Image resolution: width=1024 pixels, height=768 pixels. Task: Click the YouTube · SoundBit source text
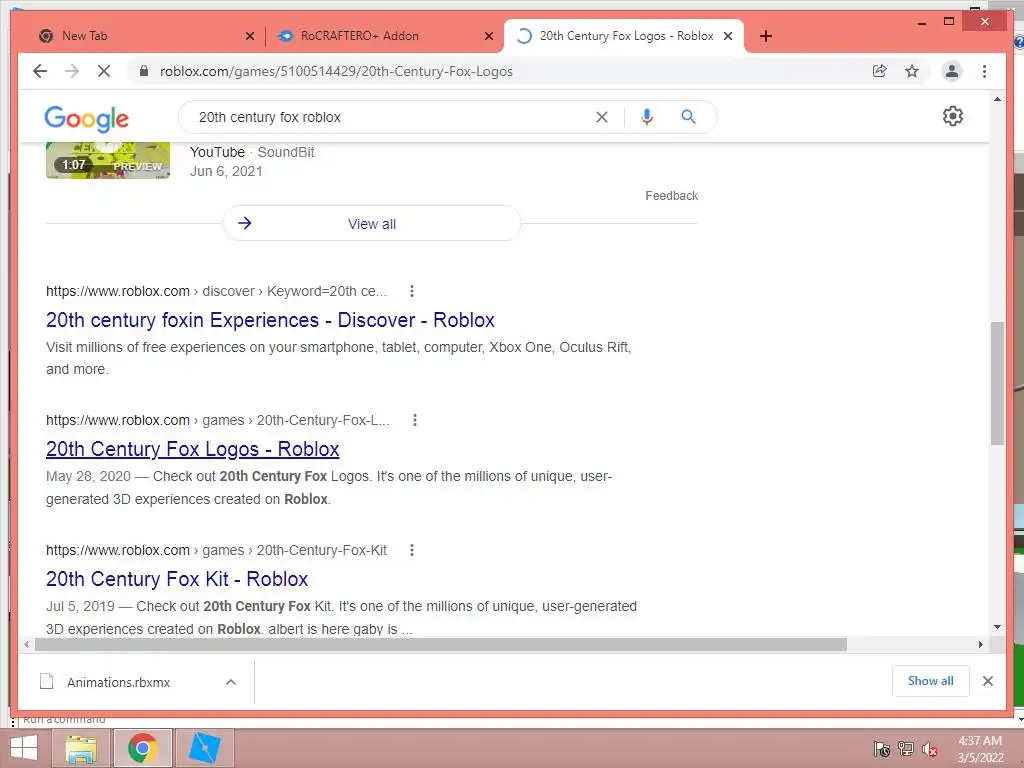pos(252,152)
